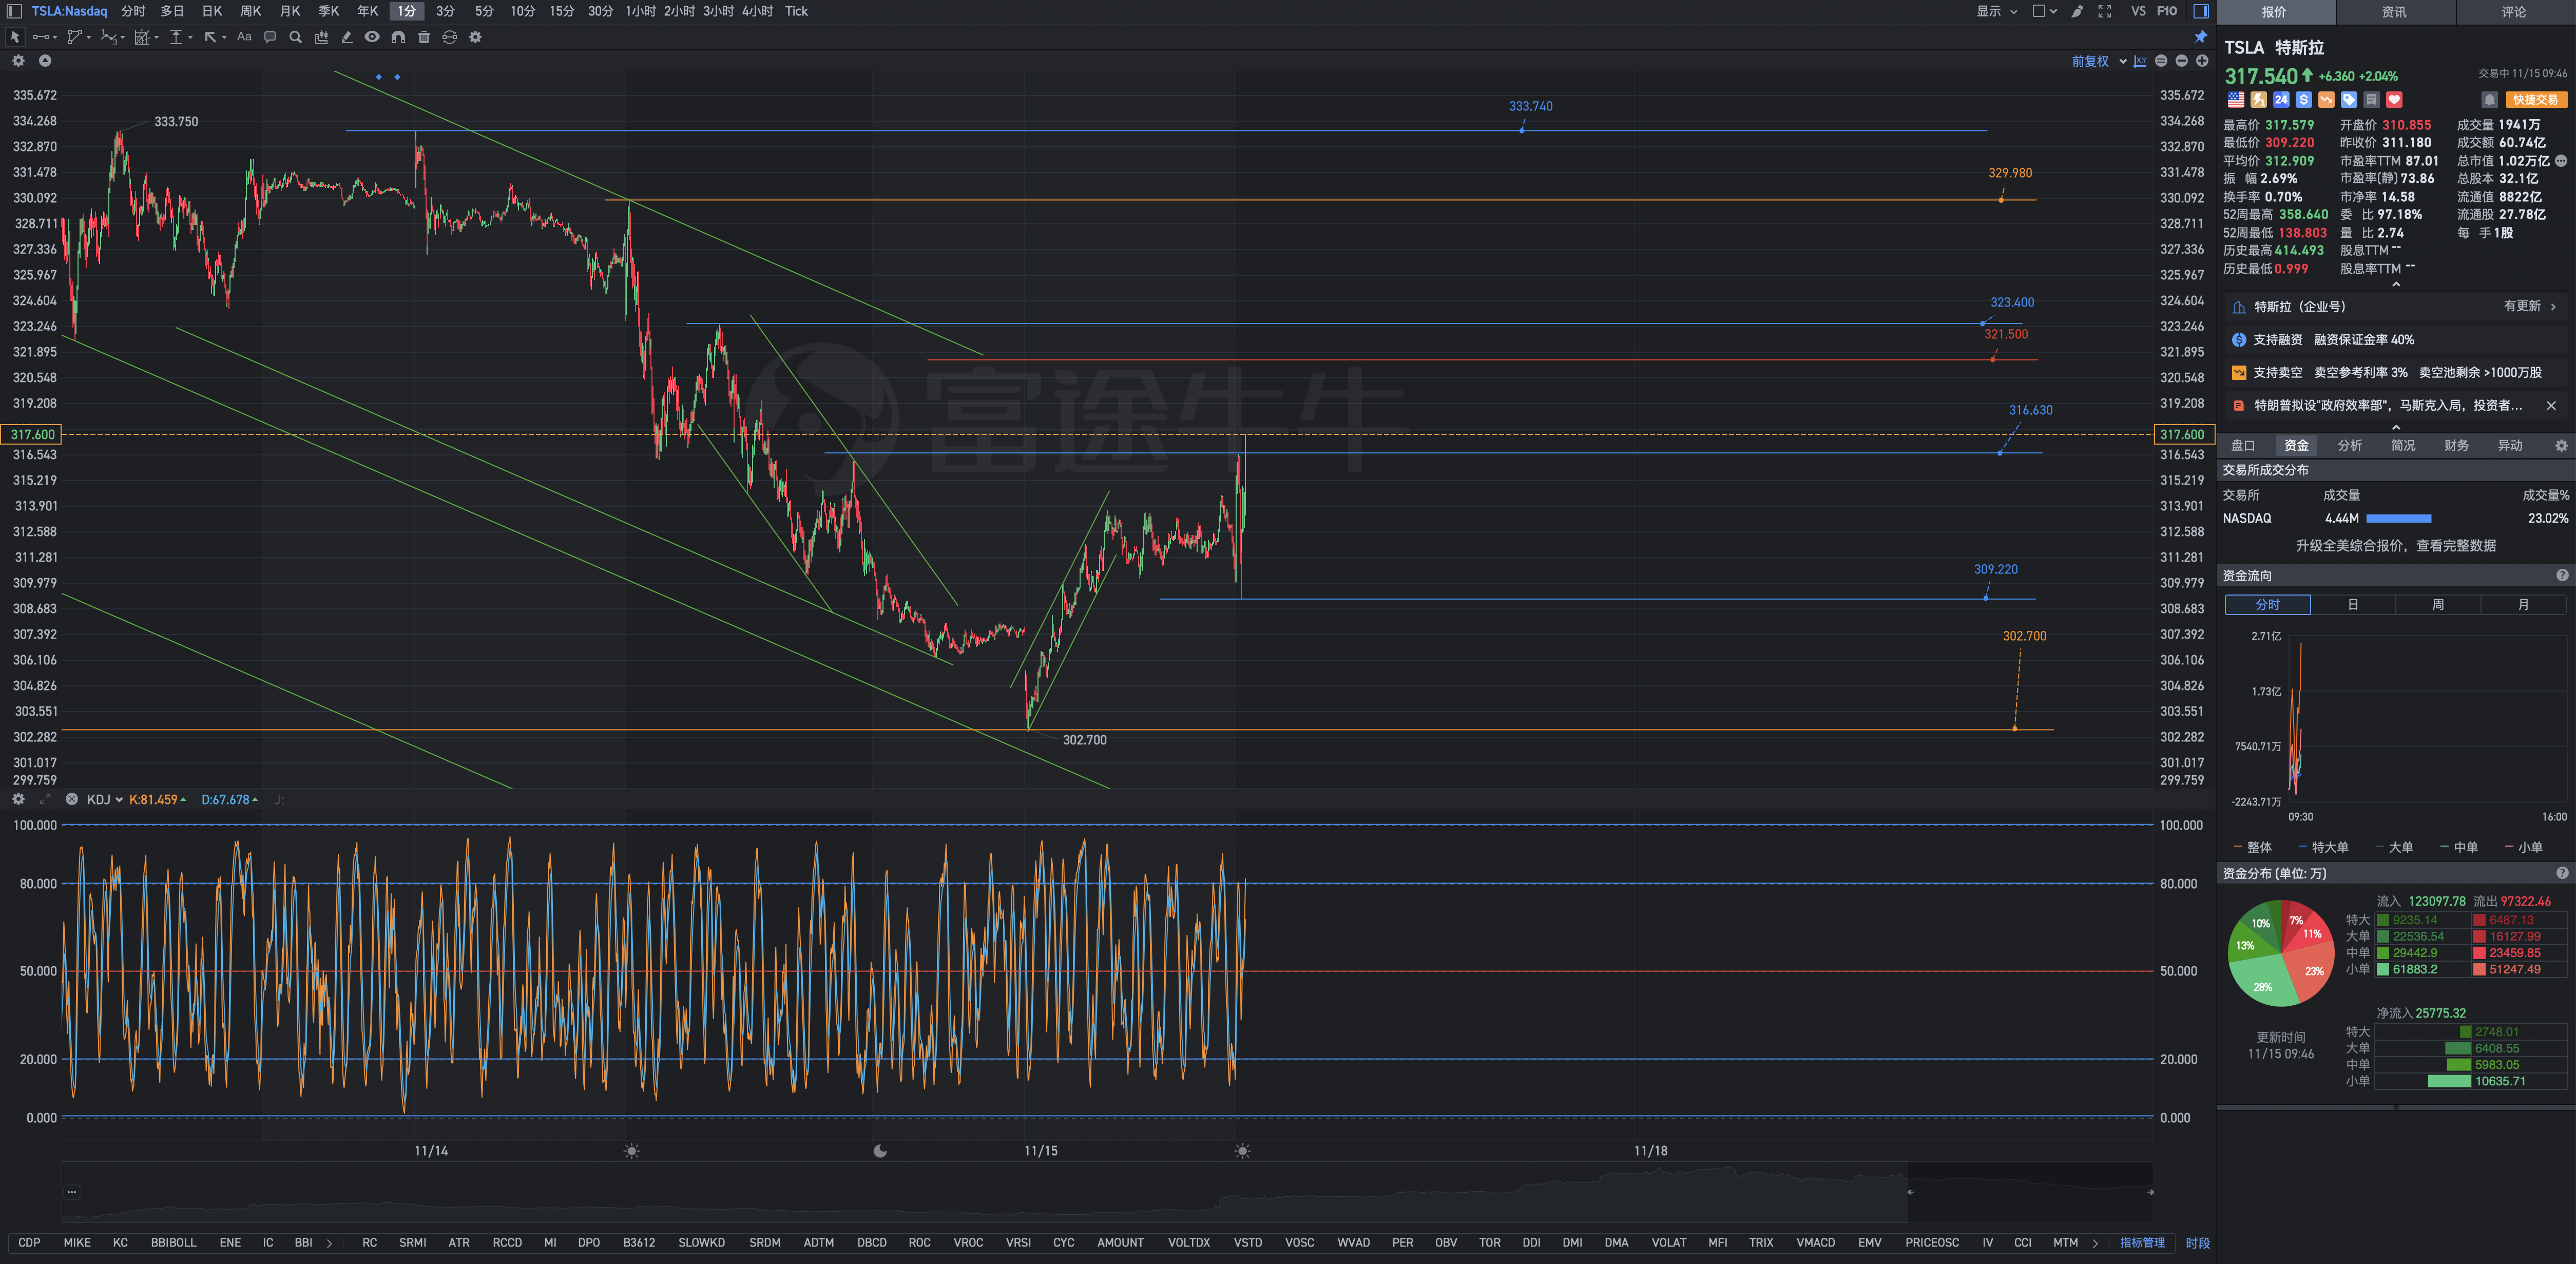Open the layout square dropdown
The height and width of the screenshot is (1264, 2576).
point(2045,11)
